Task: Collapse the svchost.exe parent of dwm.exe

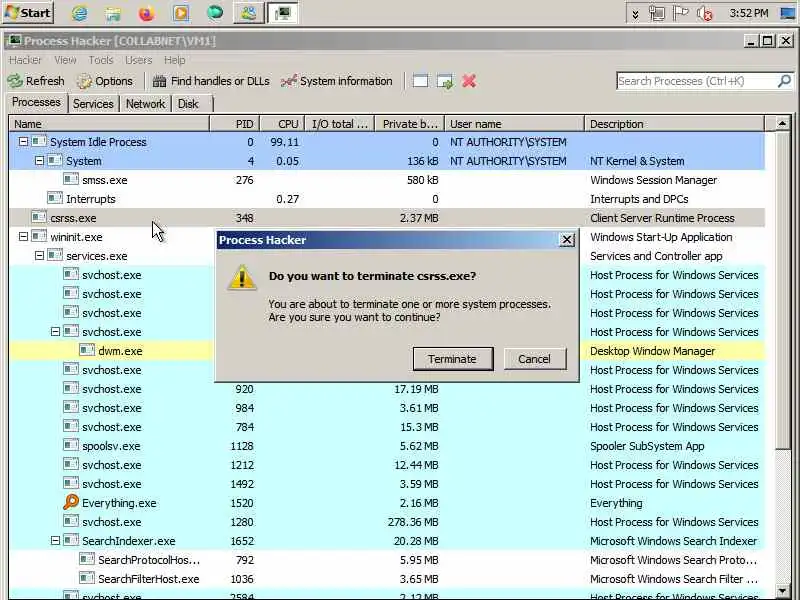Action: point(55,332)
